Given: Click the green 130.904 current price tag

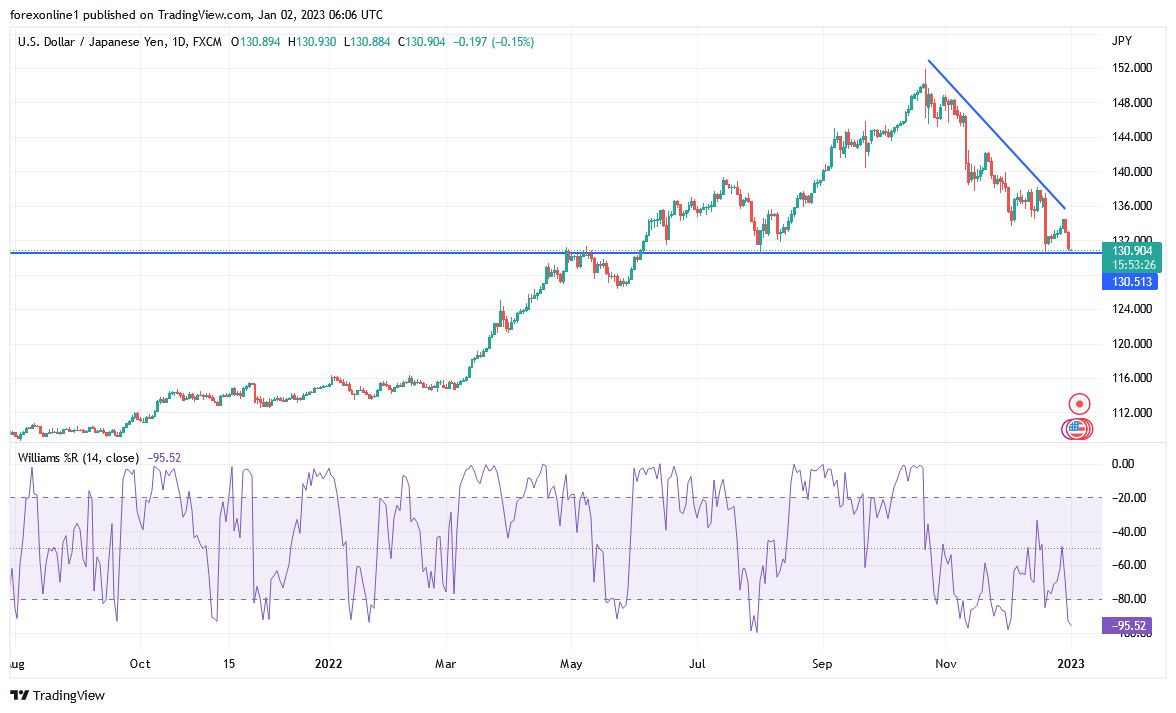Looking at the screenshot, I should pyautogui.click(x=1132, y=250).
